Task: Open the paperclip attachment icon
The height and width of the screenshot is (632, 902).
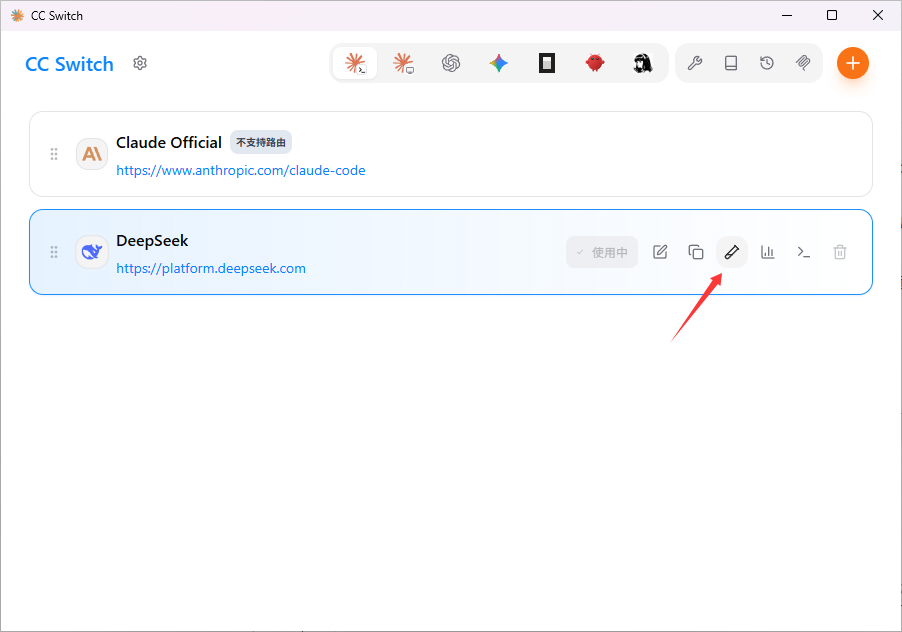Action: (803, 63)
